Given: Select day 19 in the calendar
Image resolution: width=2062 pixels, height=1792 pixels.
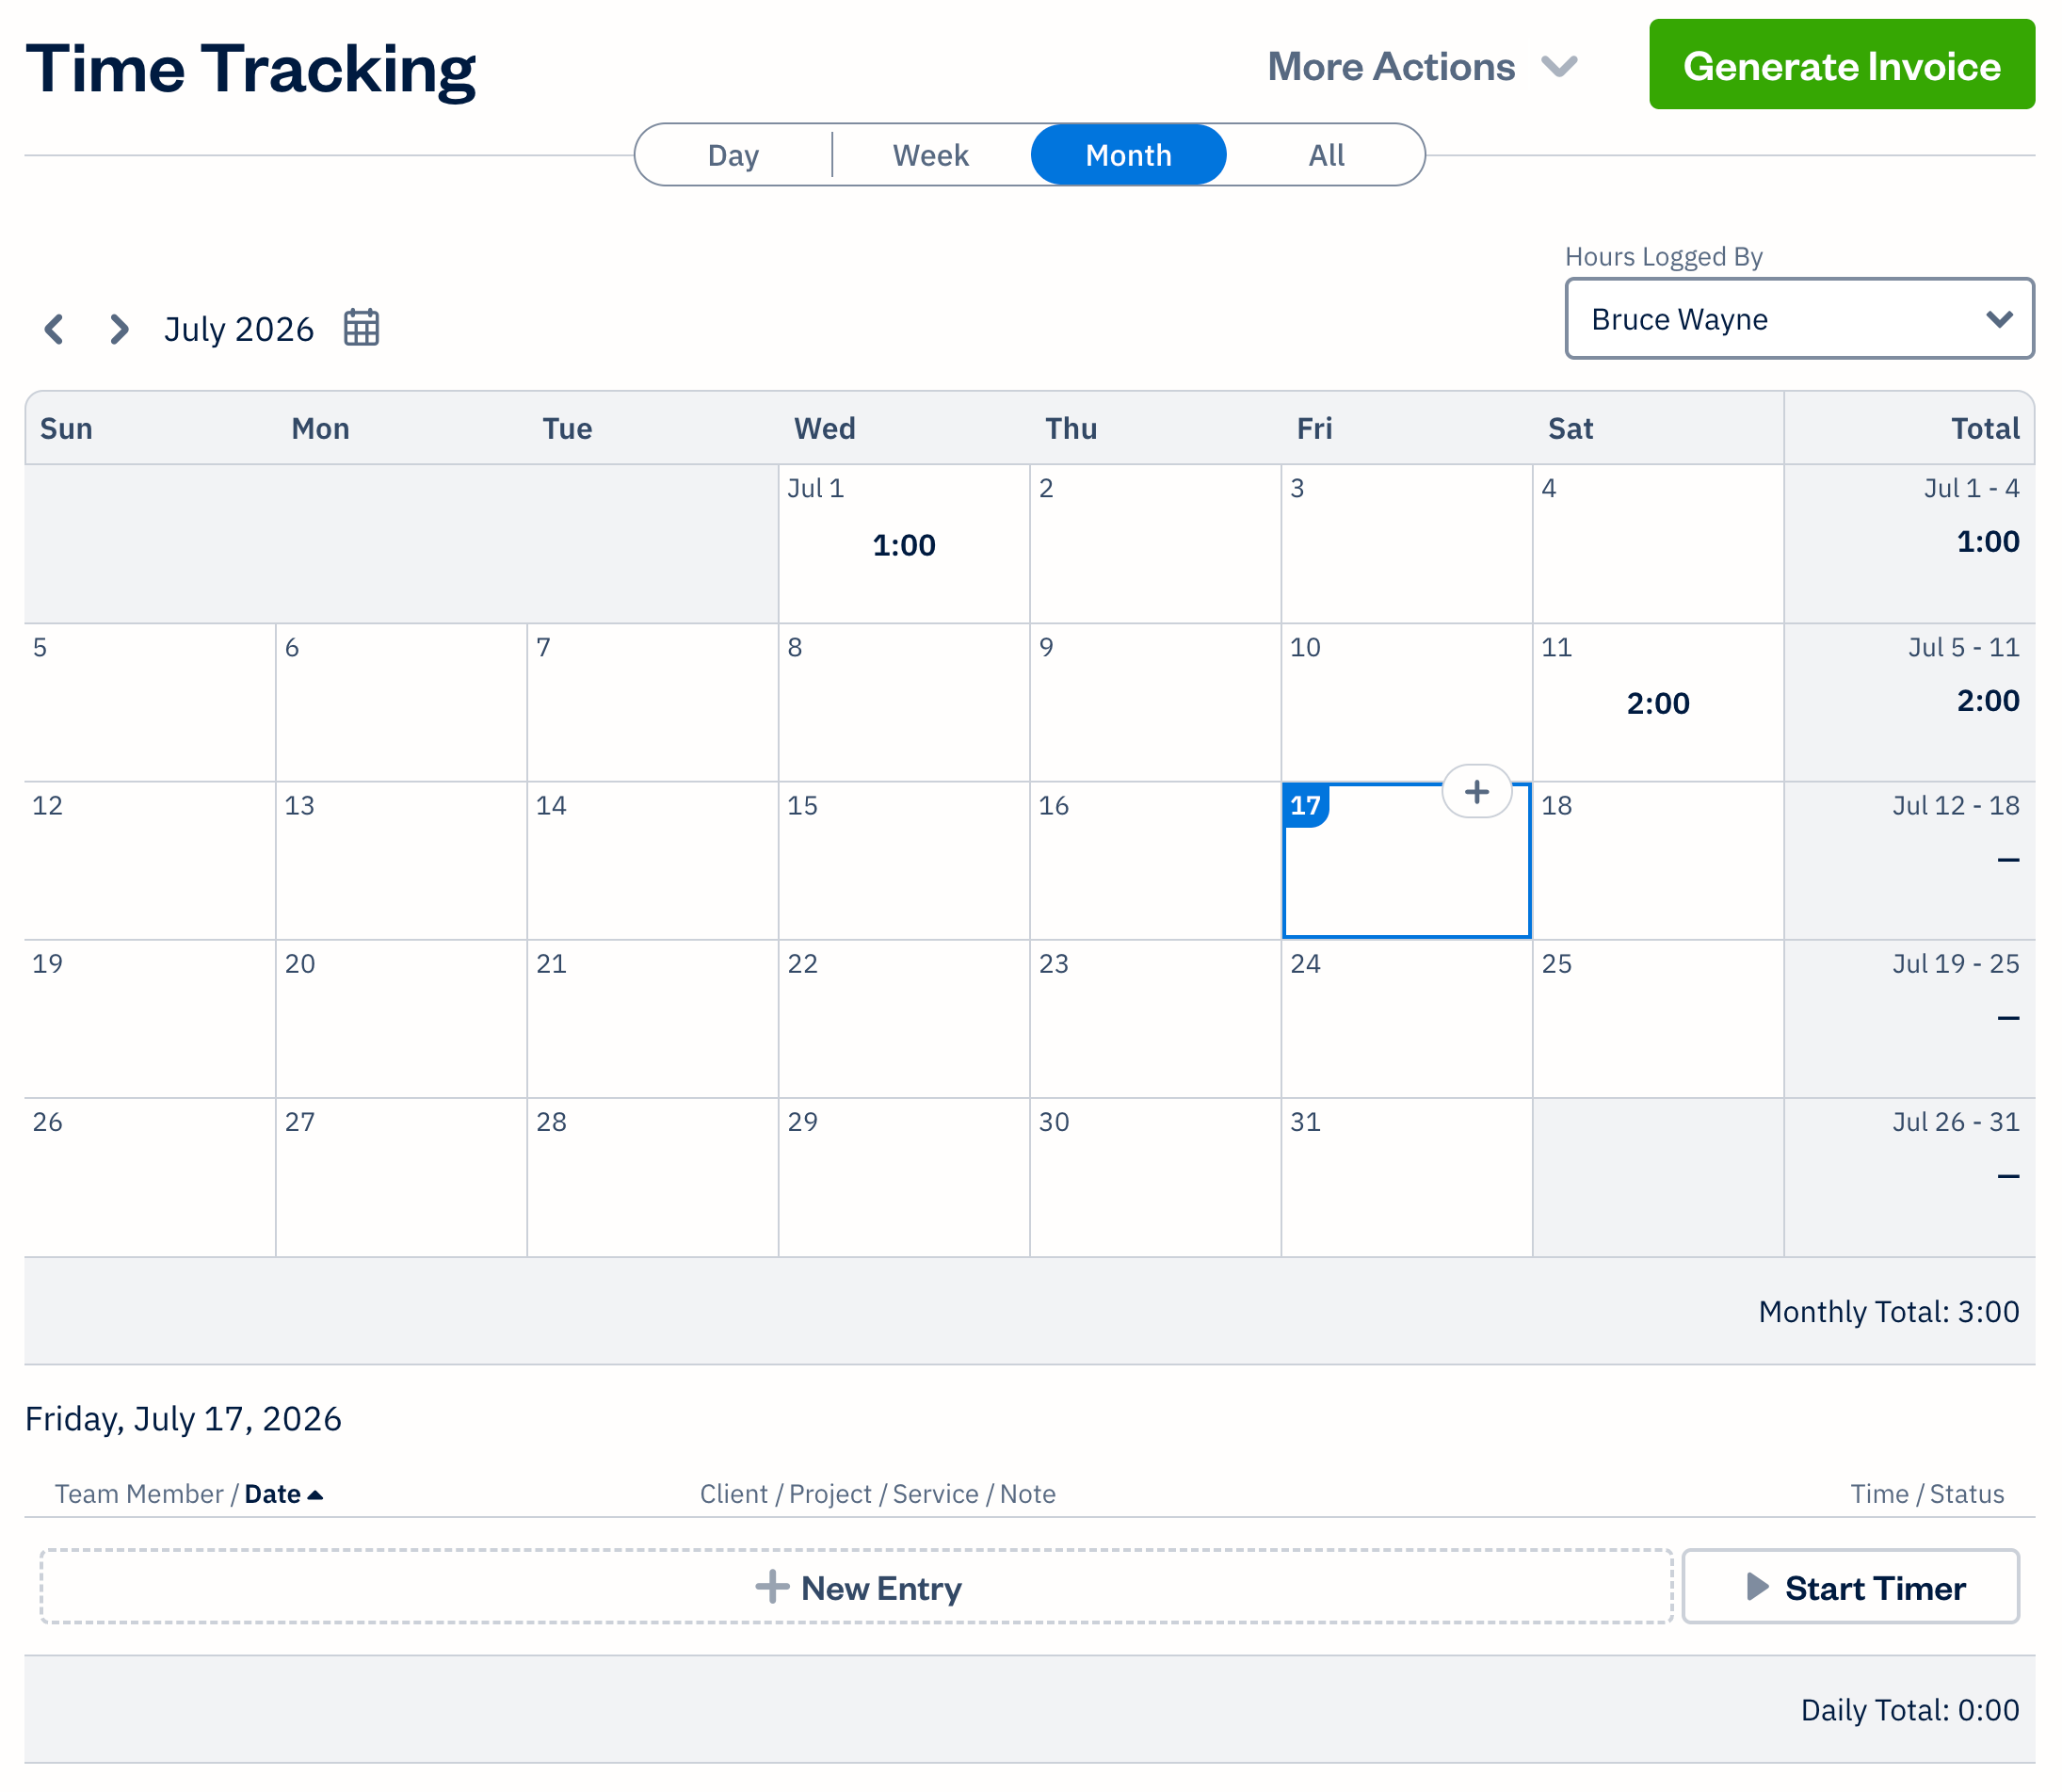Looking at the screenshot, I should click(150, 1019).
